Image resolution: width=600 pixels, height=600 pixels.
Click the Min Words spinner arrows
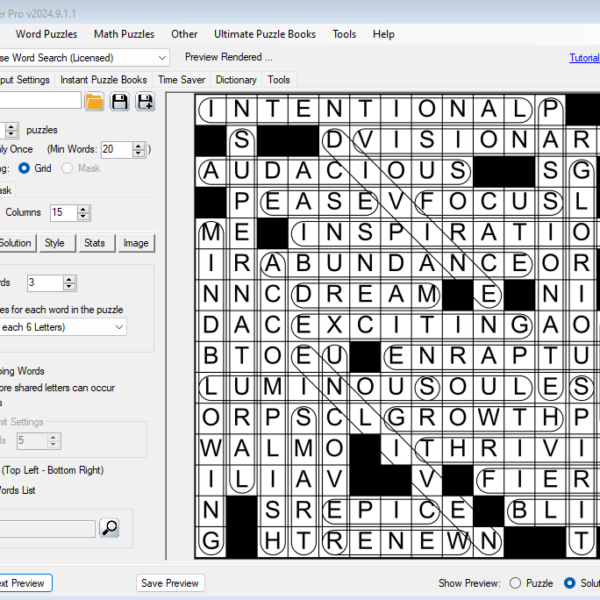pyautogui.click(x=137, y=149)
